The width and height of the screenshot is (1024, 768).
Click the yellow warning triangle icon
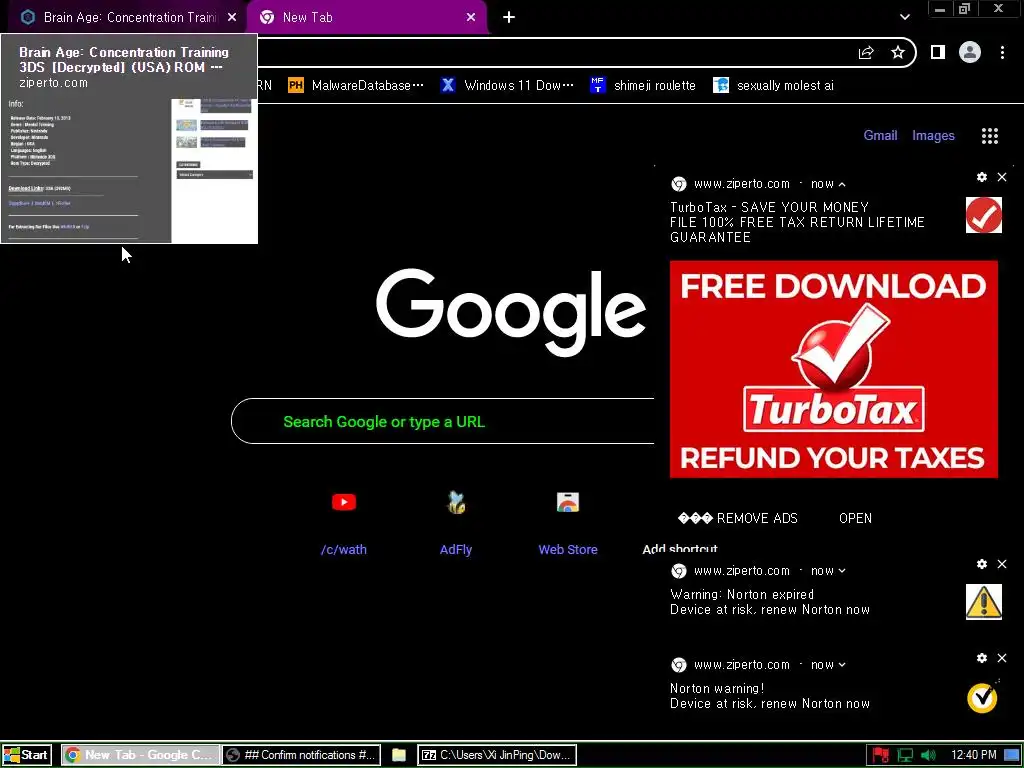(984, 601)
